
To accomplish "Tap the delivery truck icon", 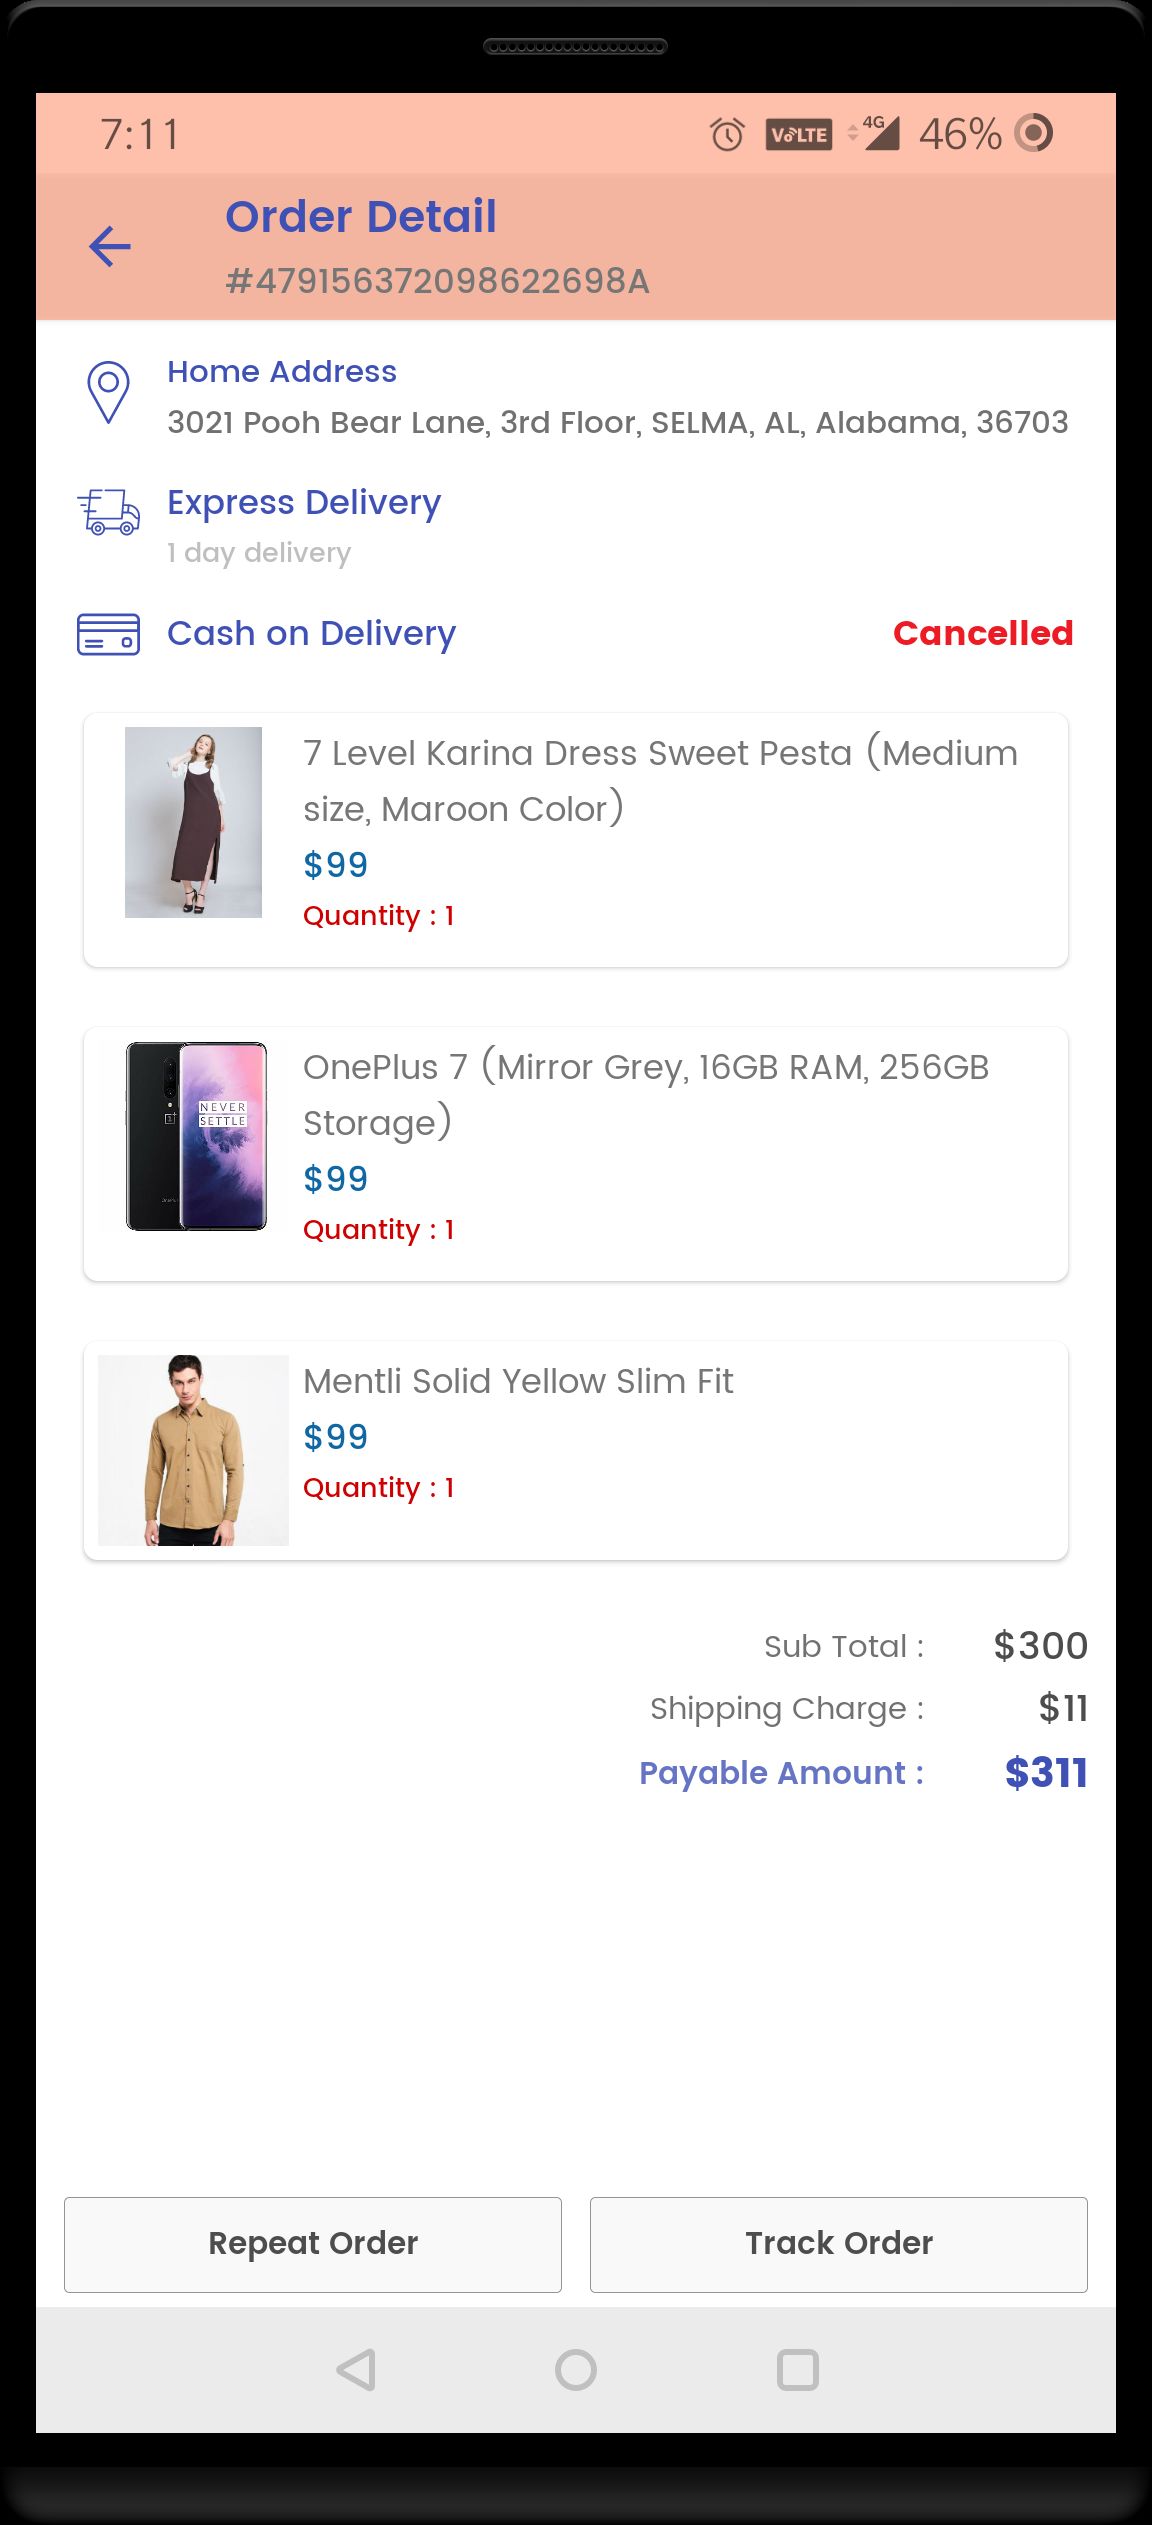I will click(x=109, y=512).
